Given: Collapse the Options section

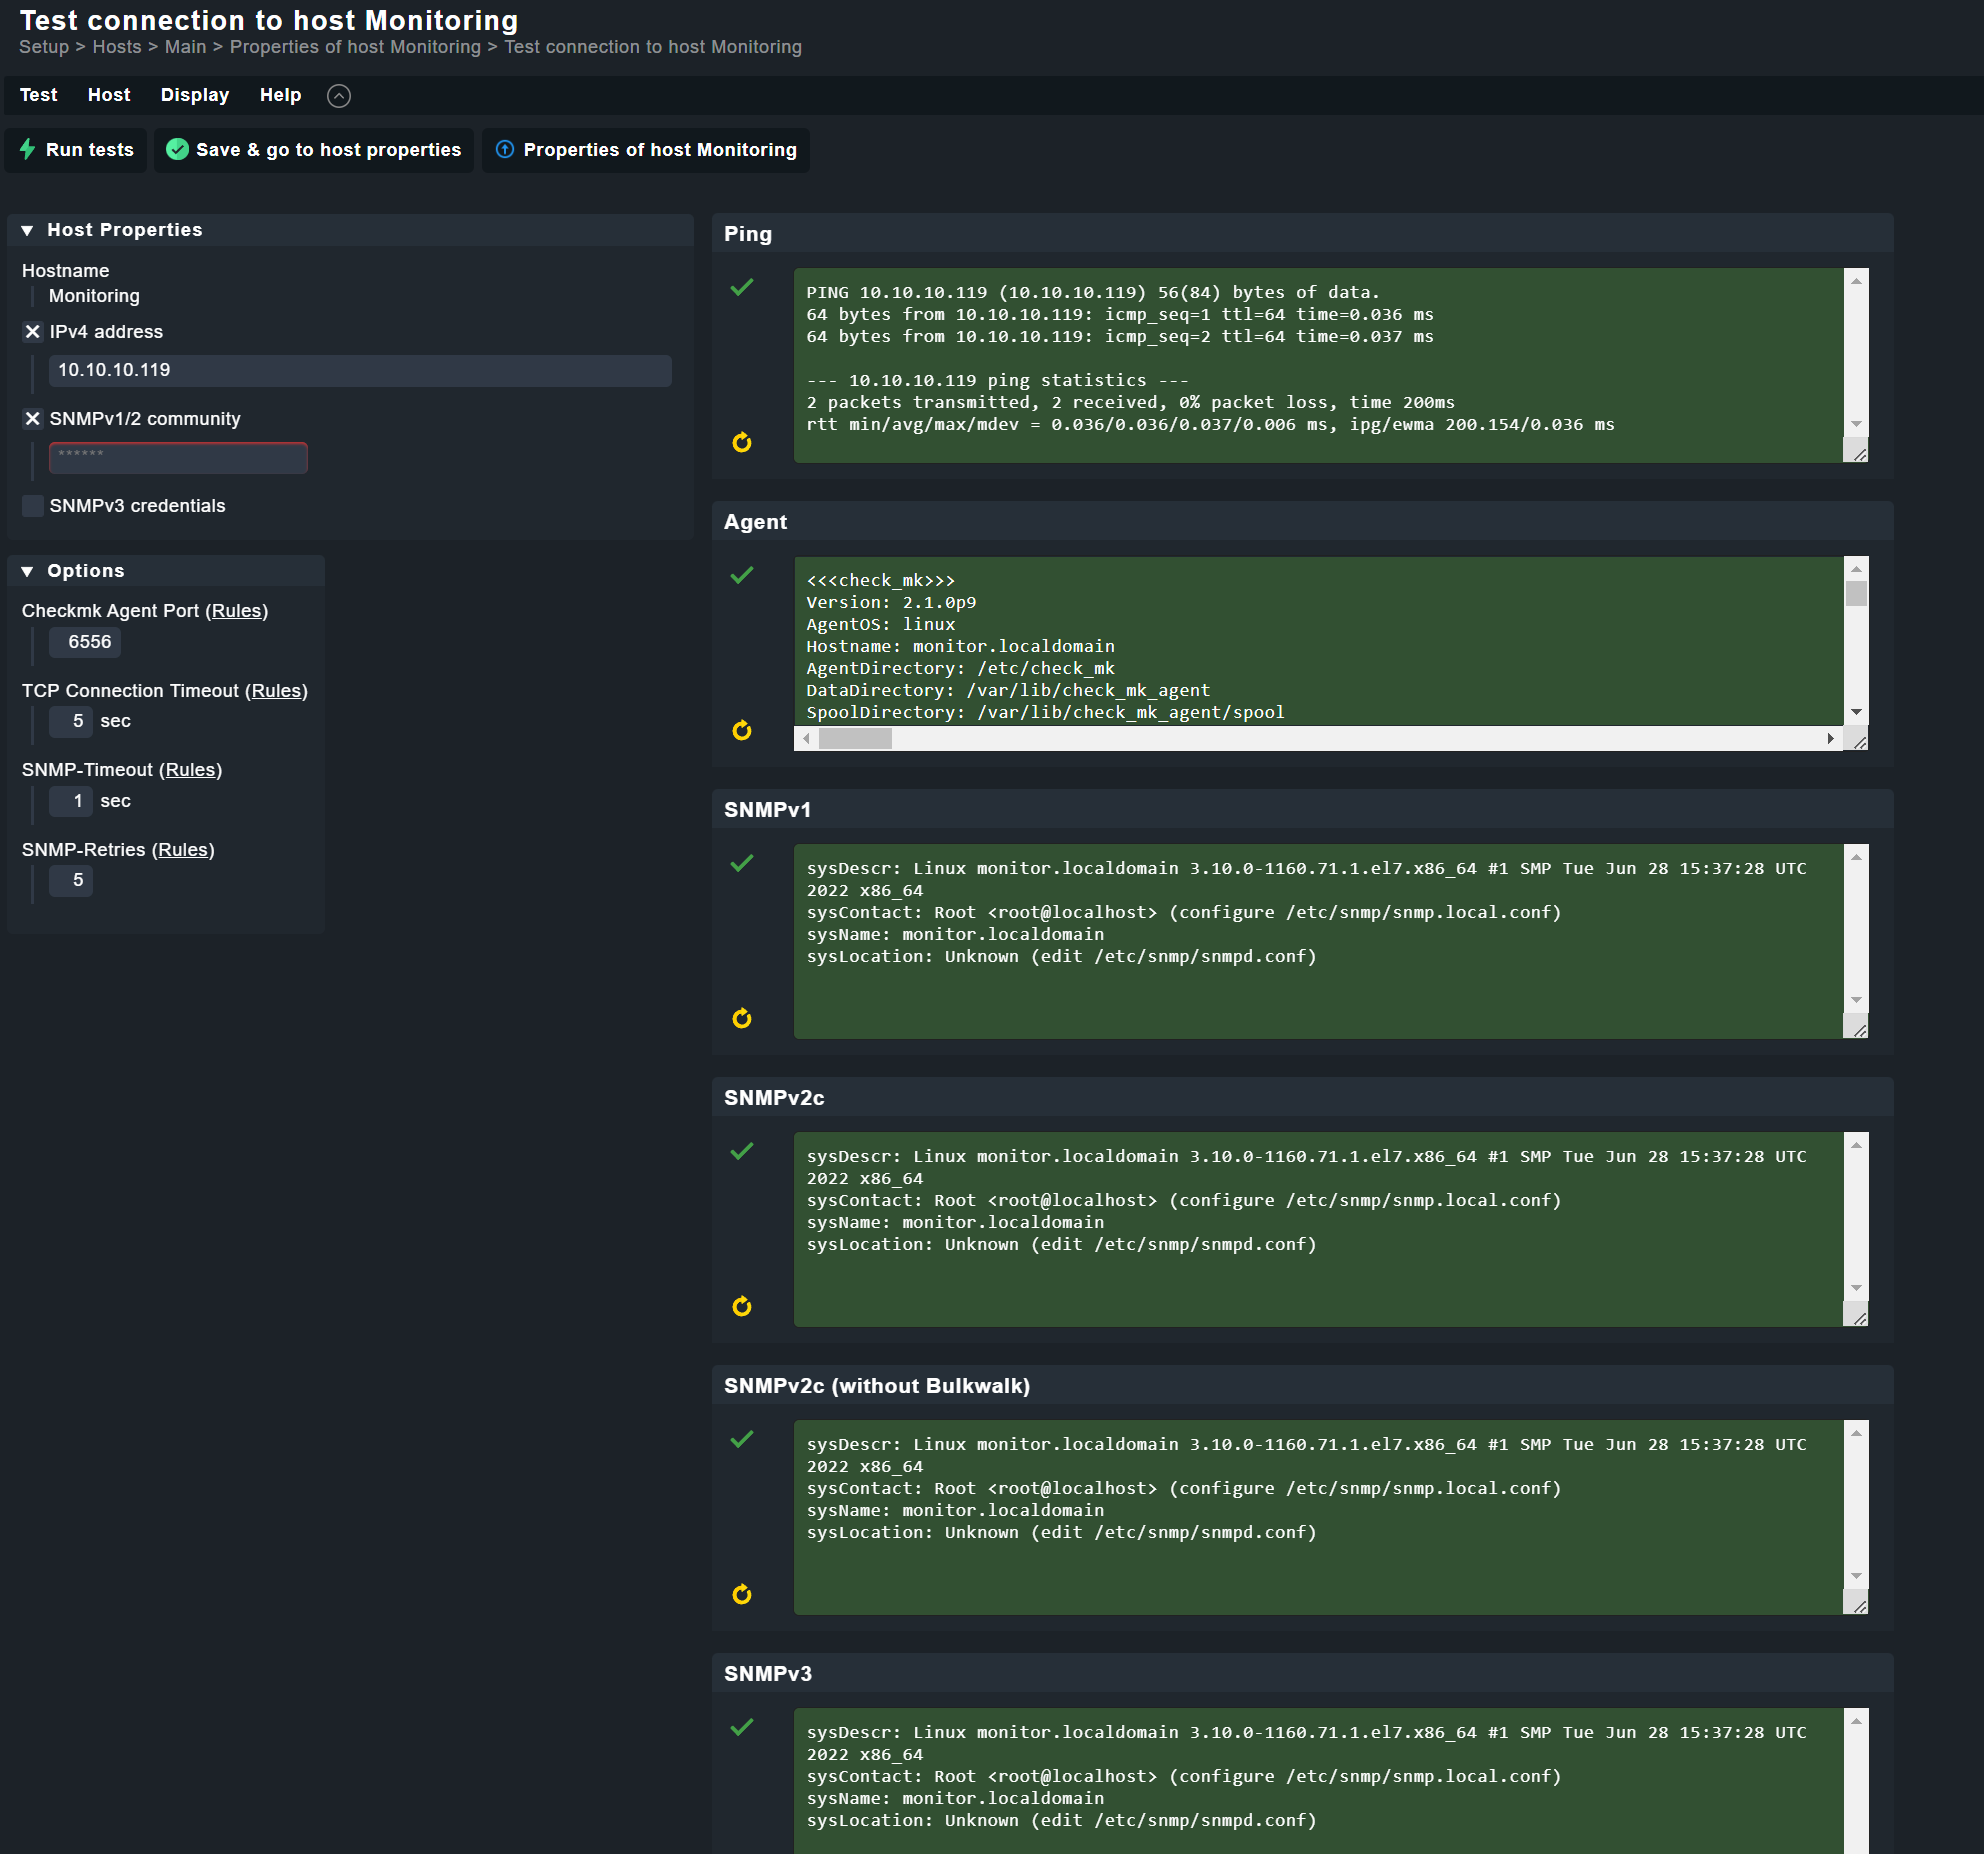Looking at the screenshot, I should pos(28,571).
